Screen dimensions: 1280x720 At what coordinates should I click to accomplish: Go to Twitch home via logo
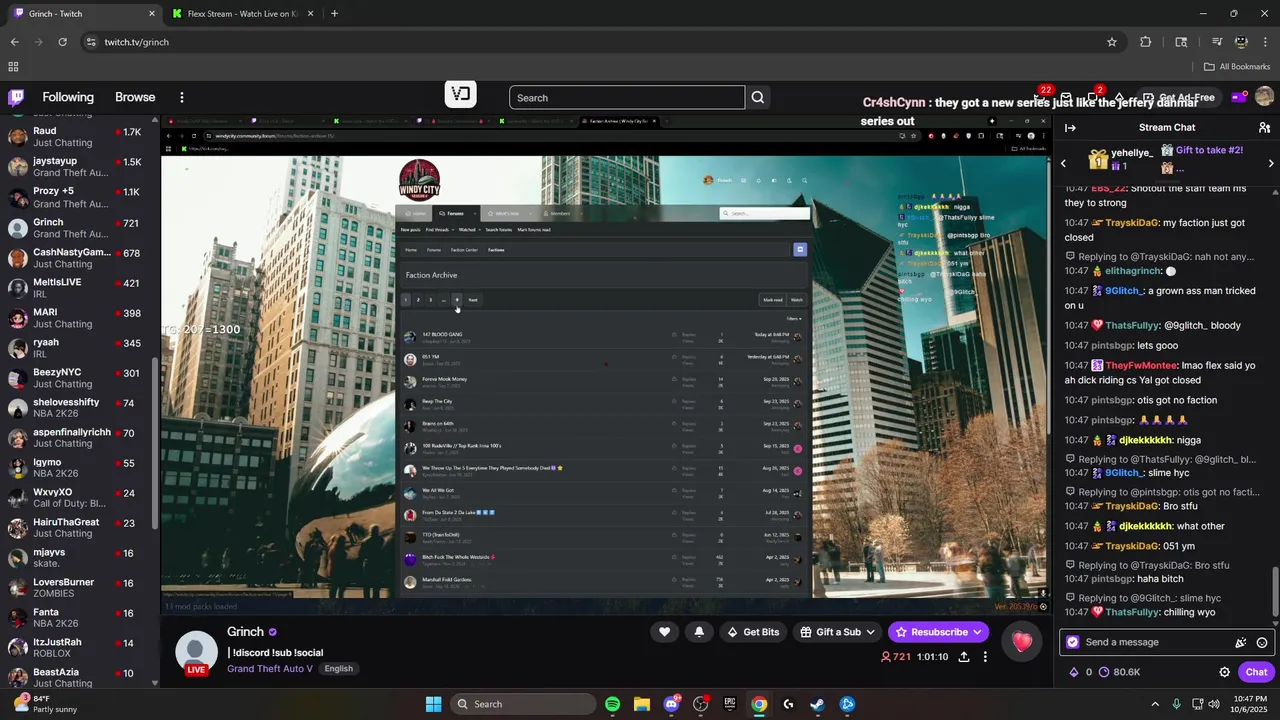pyautogui.click(x=16, y=97)
